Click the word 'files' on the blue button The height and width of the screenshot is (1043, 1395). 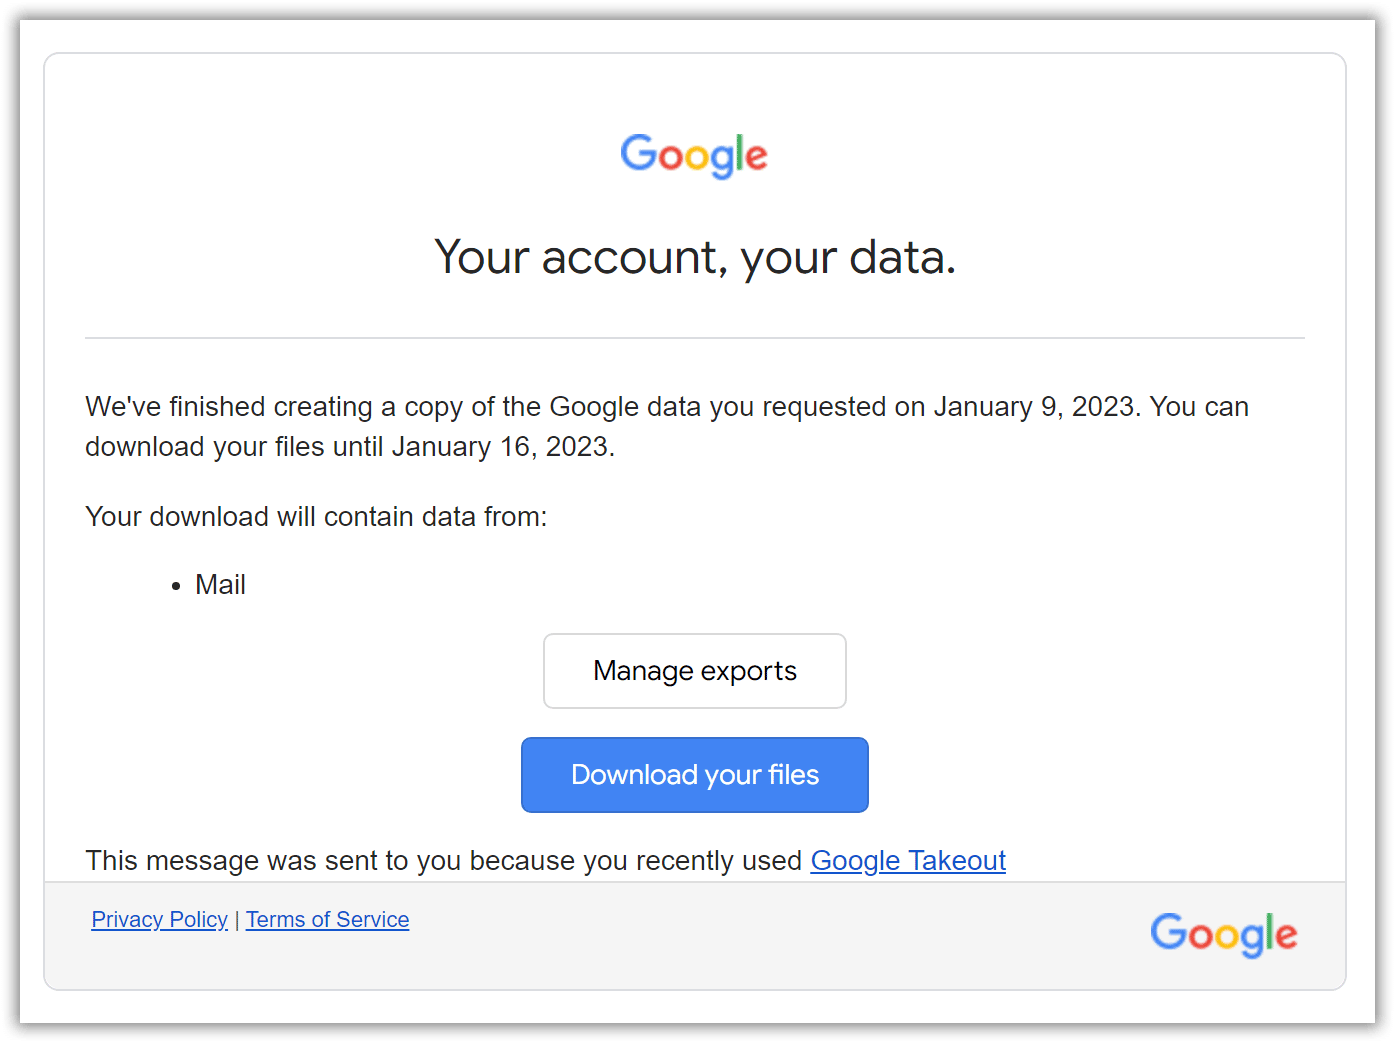(x=794, y=775)
